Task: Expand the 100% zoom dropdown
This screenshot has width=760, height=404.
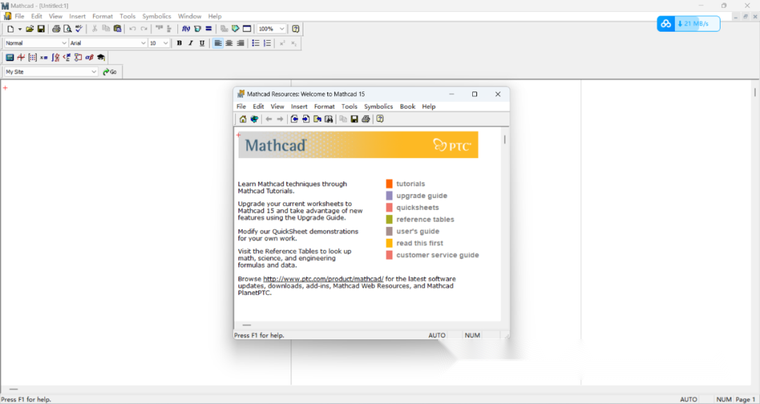Action: pyautogui.click(x=282, y=29)
